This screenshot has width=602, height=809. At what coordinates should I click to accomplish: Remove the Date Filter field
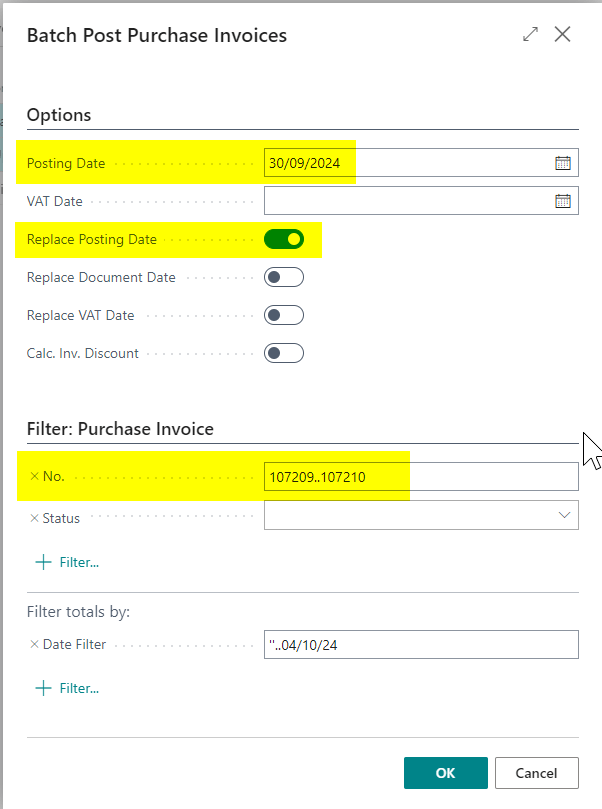pos(34,645)
